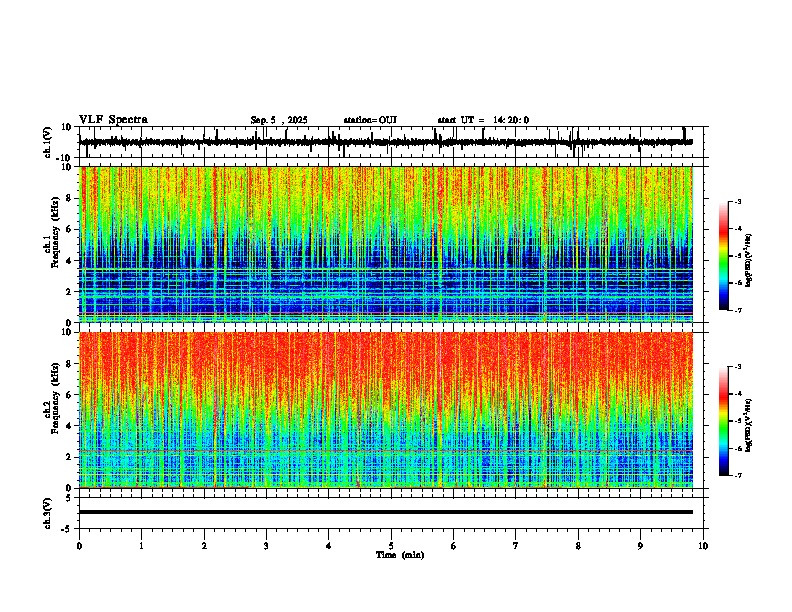Click the ch.1 spectrogram "8" kHz tick label
The height and width of the screenshot is (612, 792).
pyautogui.click(x=69, y=198)
